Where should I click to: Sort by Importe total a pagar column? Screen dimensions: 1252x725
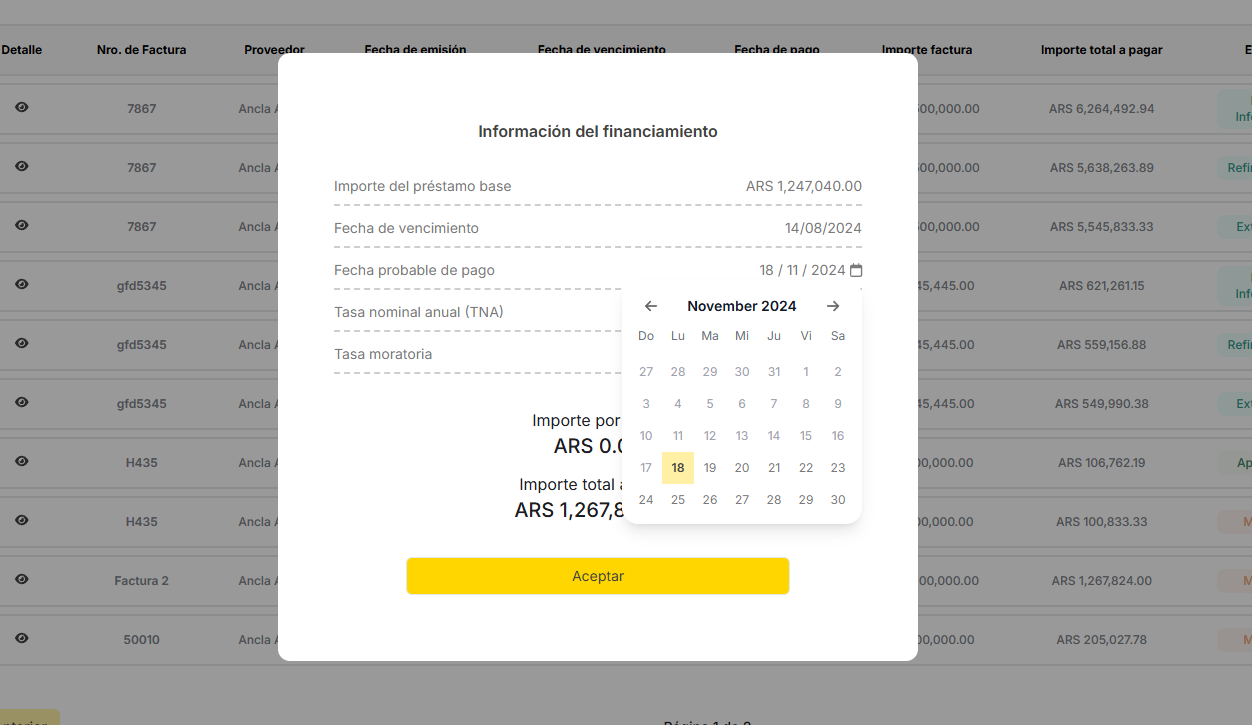pos(1101,50)
